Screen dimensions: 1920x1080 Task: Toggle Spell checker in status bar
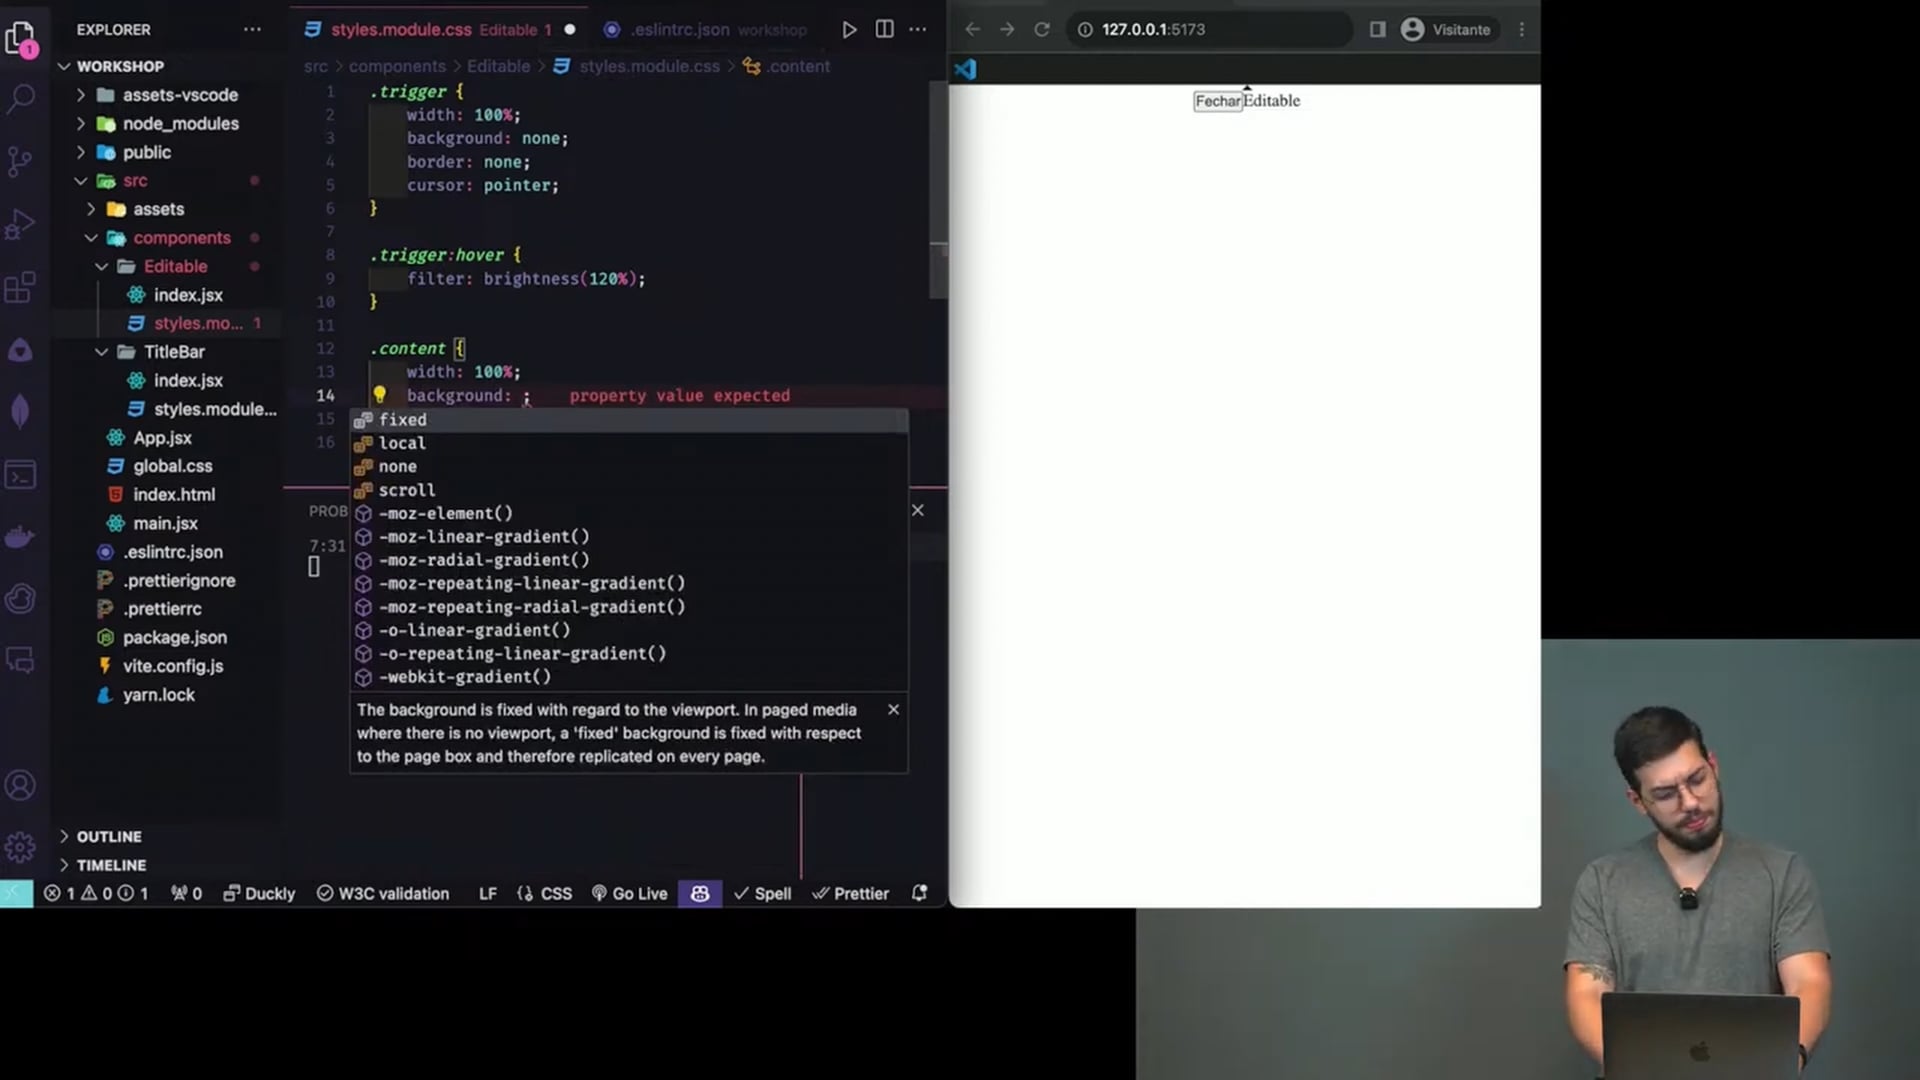tap(762, 893)
